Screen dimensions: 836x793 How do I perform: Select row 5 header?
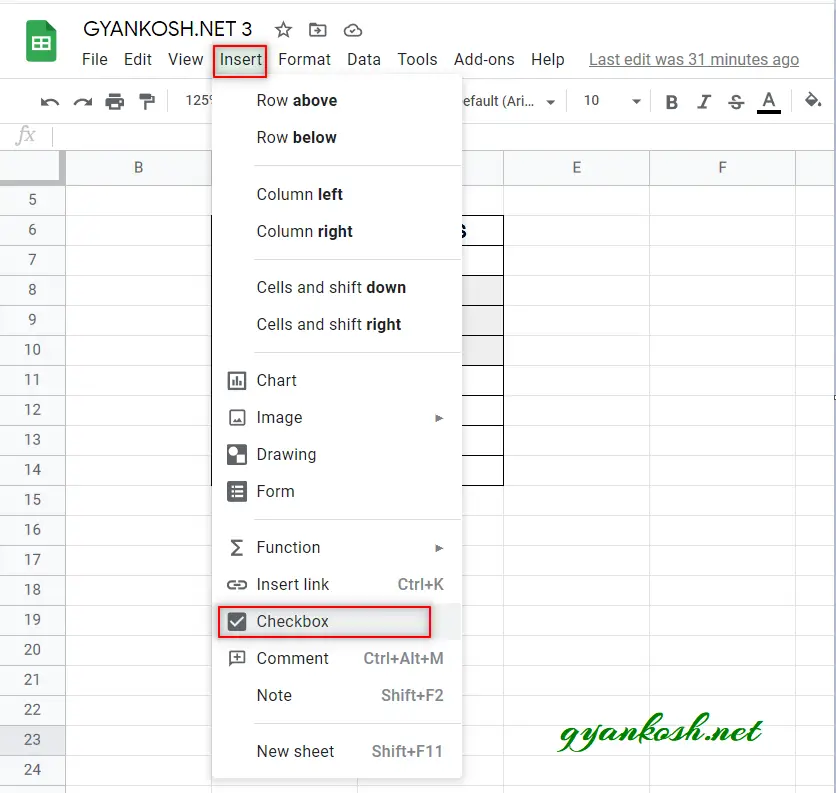33,200
